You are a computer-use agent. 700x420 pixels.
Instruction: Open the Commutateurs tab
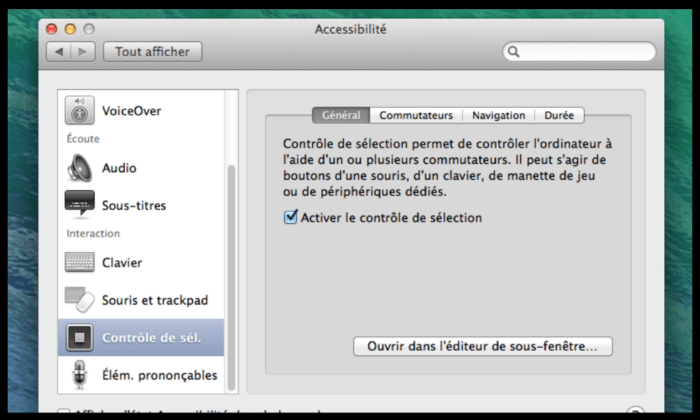pos(416,115)
